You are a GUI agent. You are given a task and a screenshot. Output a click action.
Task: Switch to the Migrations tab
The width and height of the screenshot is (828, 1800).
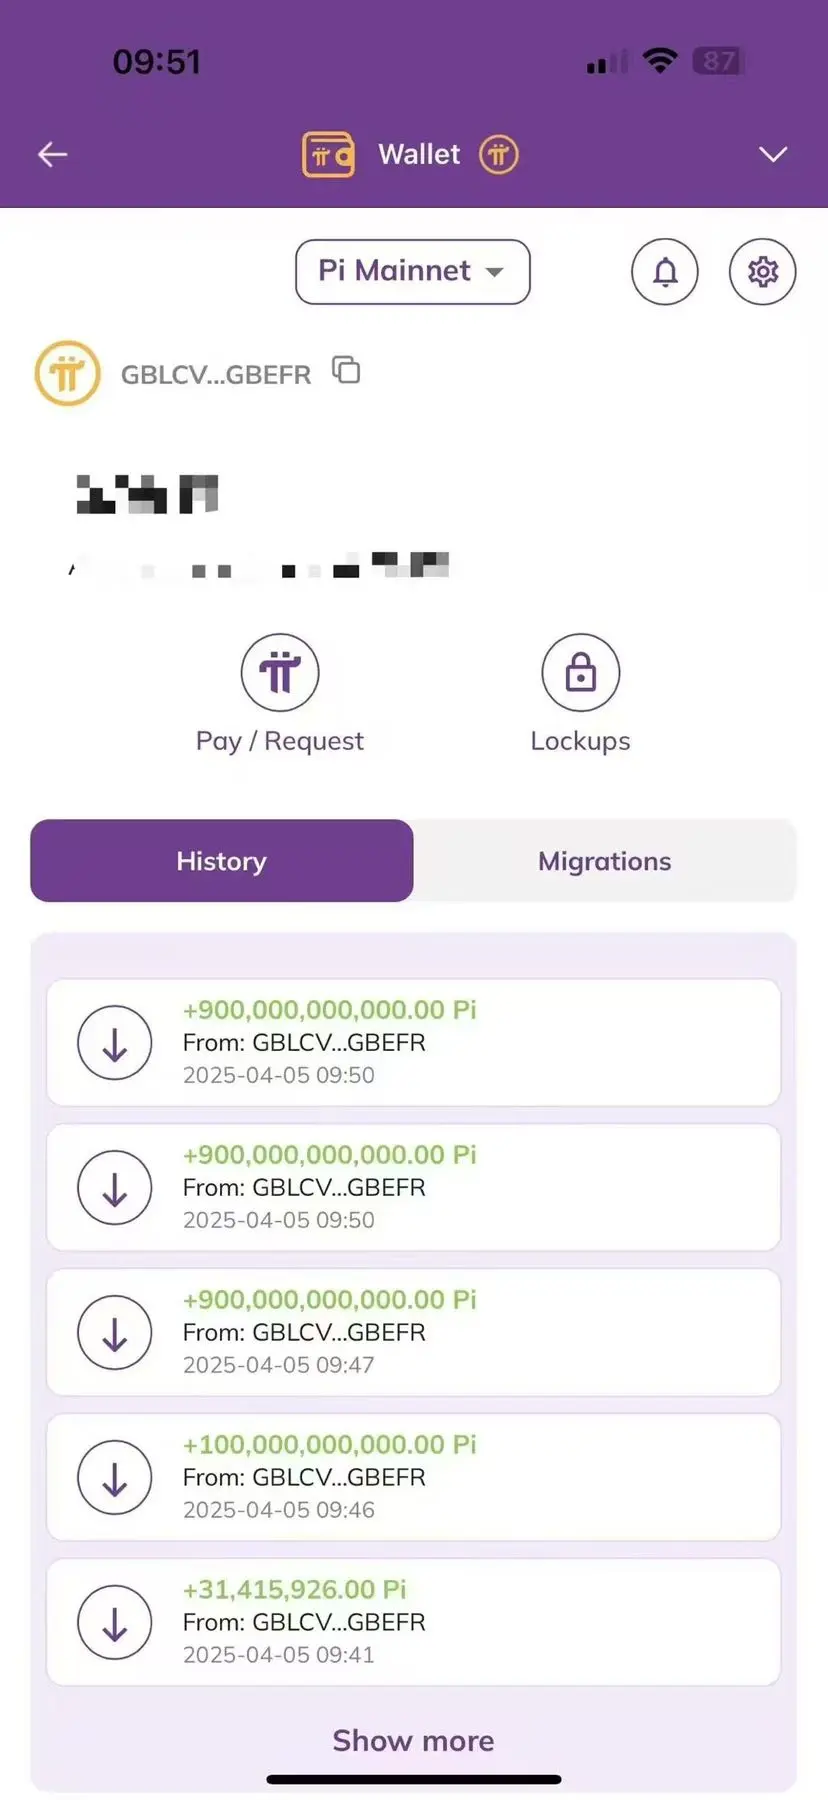(x=605, y=861)
